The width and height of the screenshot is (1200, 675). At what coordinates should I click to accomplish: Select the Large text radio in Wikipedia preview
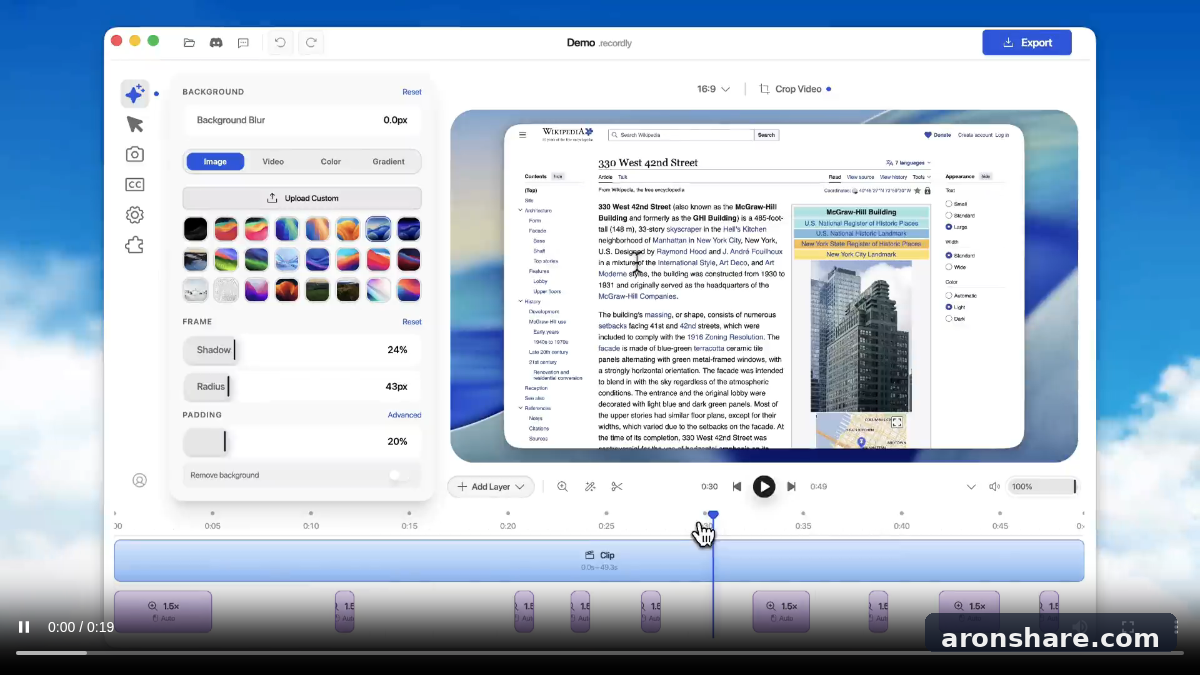click(x=949, y=227)
